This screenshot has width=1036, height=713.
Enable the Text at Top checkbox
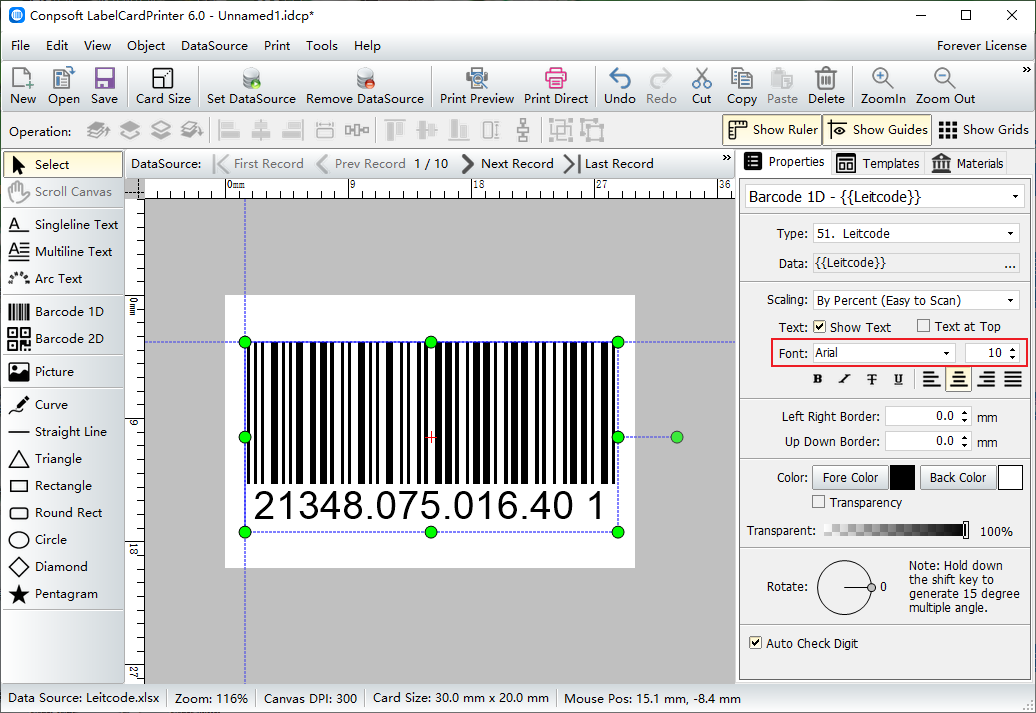pyautogui.click(x=924, y=326)
